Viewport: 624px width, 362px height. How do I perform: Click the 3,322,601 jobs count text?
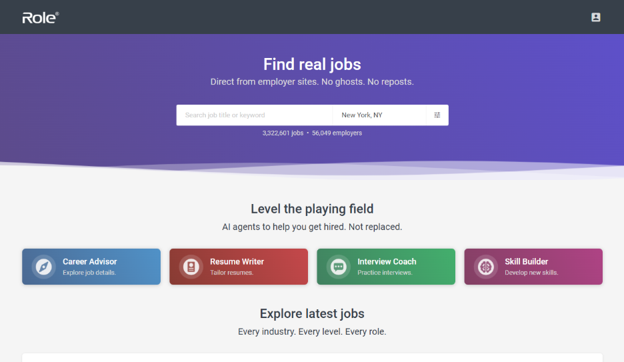283,133
